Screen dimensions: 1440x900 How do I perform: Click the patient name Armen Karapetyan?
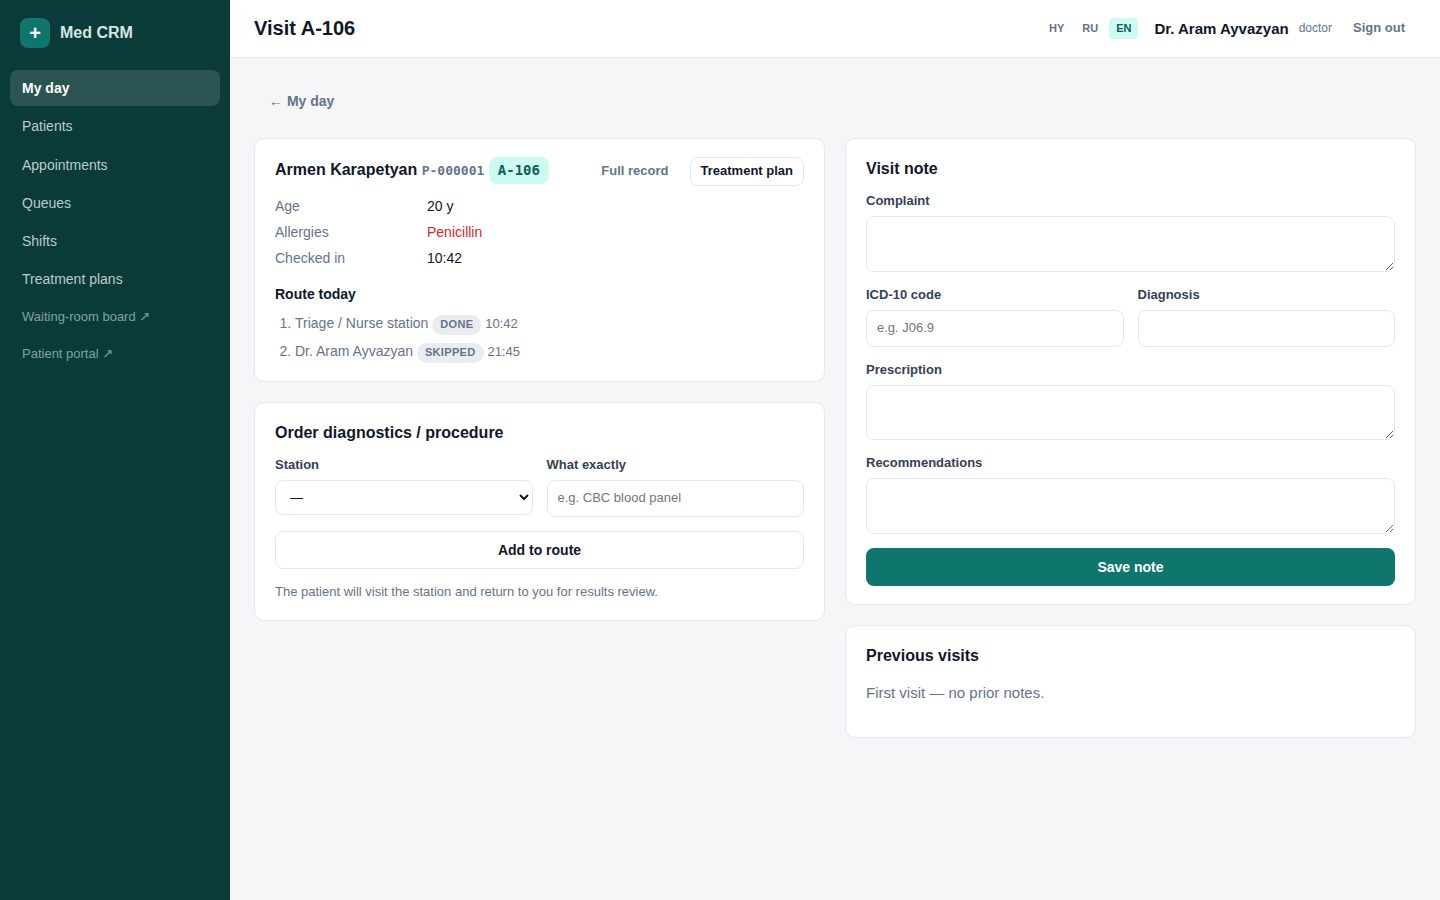(346, 170)
